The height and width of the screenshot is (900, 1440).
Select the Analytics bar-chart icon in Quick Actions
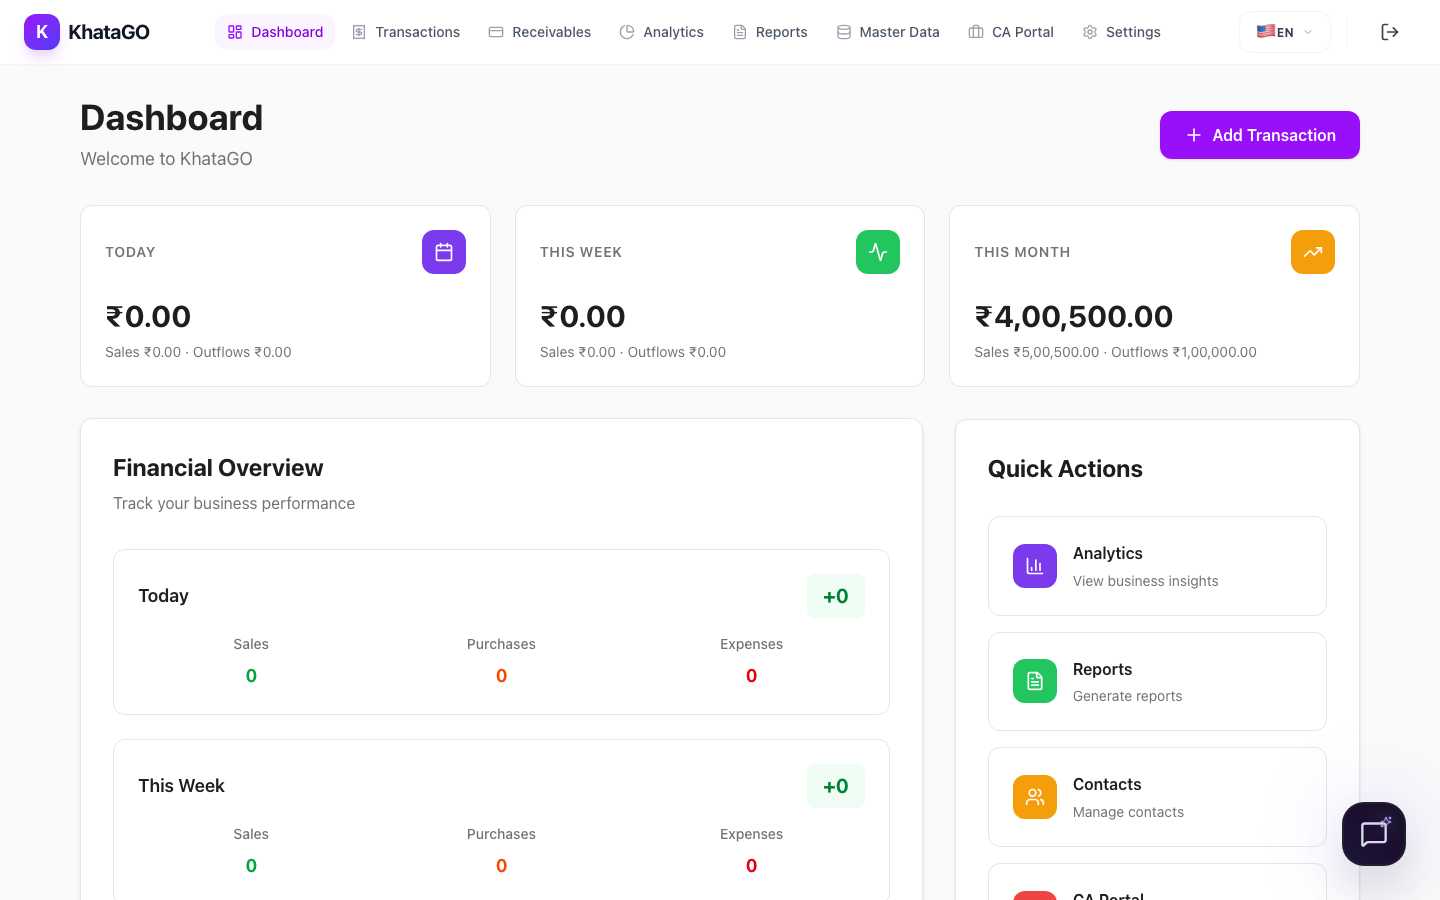pos(1034,565)
